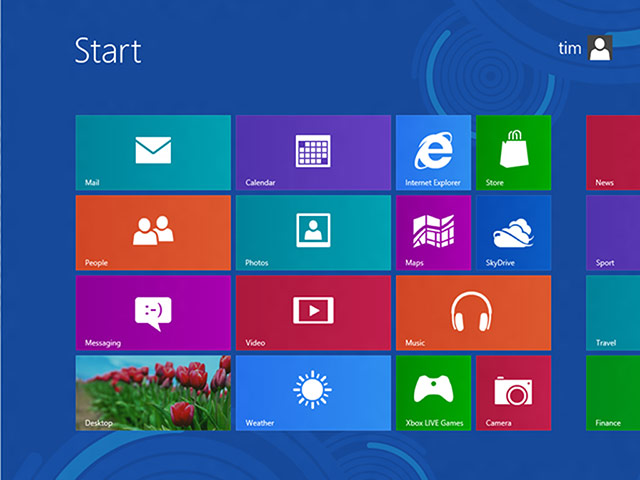Open the Video tile
640x480 pixels.
[313, 313]
